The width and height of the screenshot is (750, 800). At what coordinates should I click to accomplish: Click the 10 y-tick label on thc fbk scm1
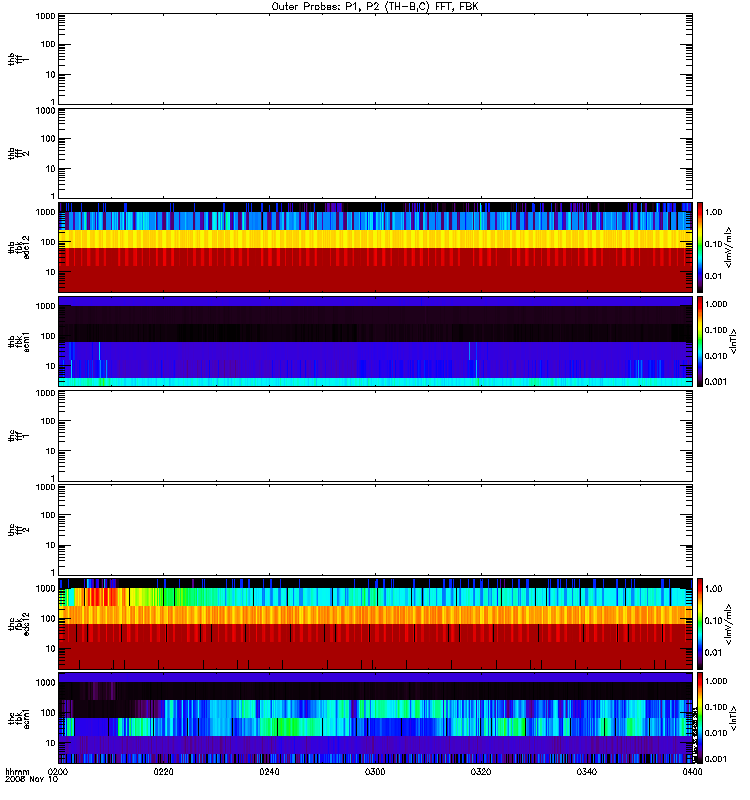(51, 743)
